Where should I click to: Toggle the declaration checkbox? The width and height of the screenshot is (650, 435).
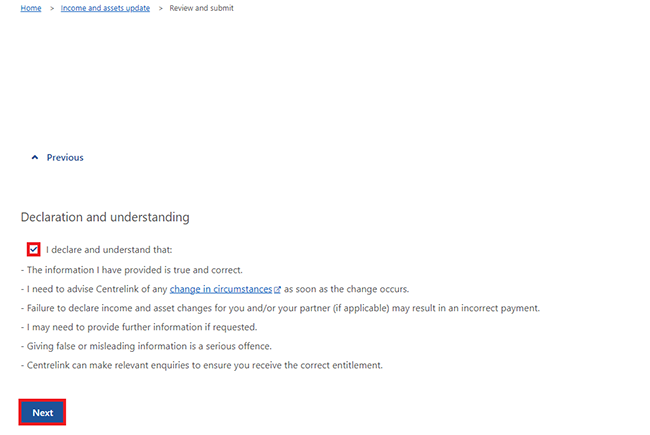pos(34,249)
